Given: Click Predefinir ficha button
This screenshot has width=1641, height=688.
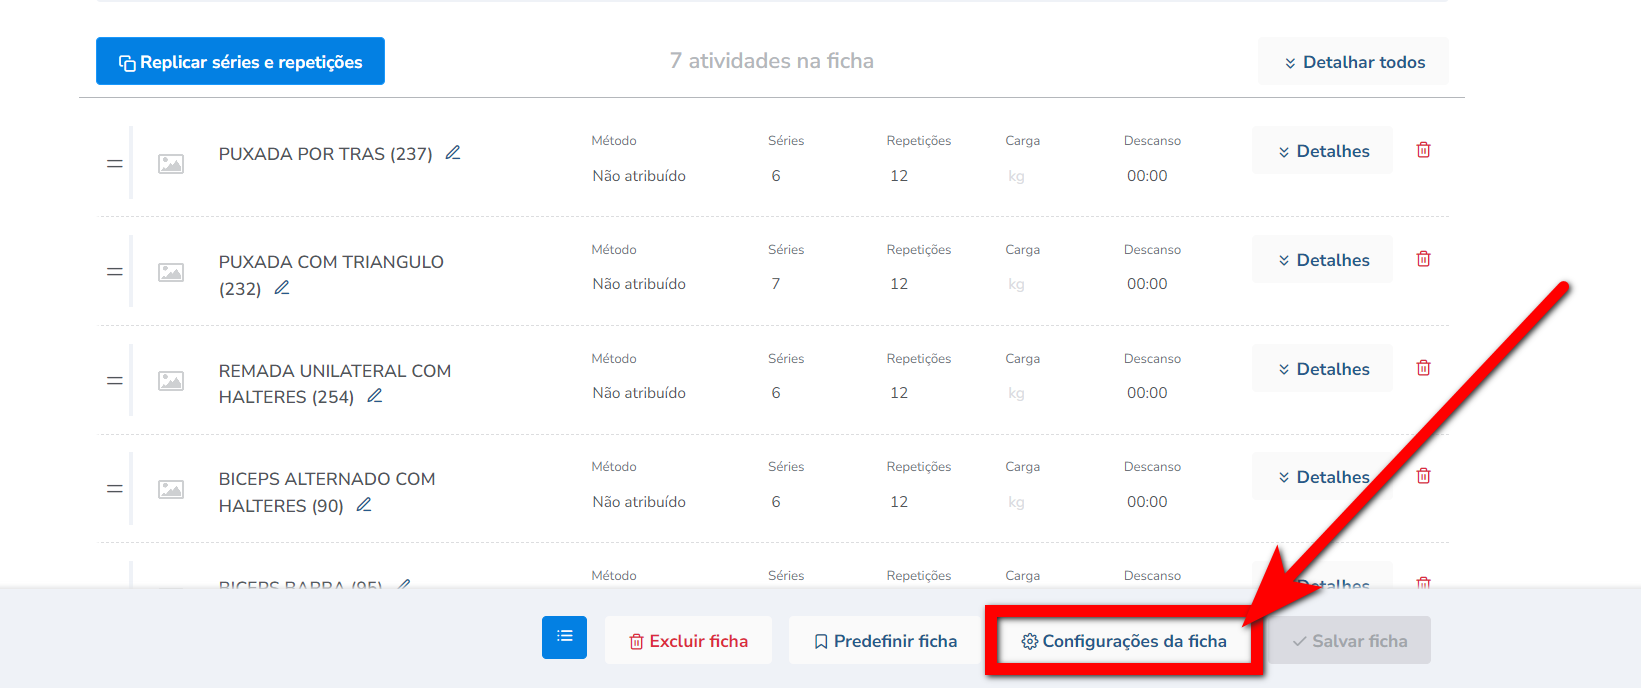Looking at the screenshot, I should (885, 641).
